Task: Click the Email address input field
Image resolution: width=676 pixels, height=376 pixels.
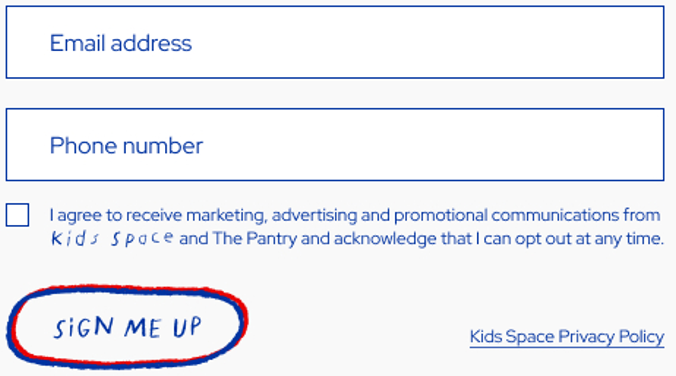Action: [x=335, y=42]
